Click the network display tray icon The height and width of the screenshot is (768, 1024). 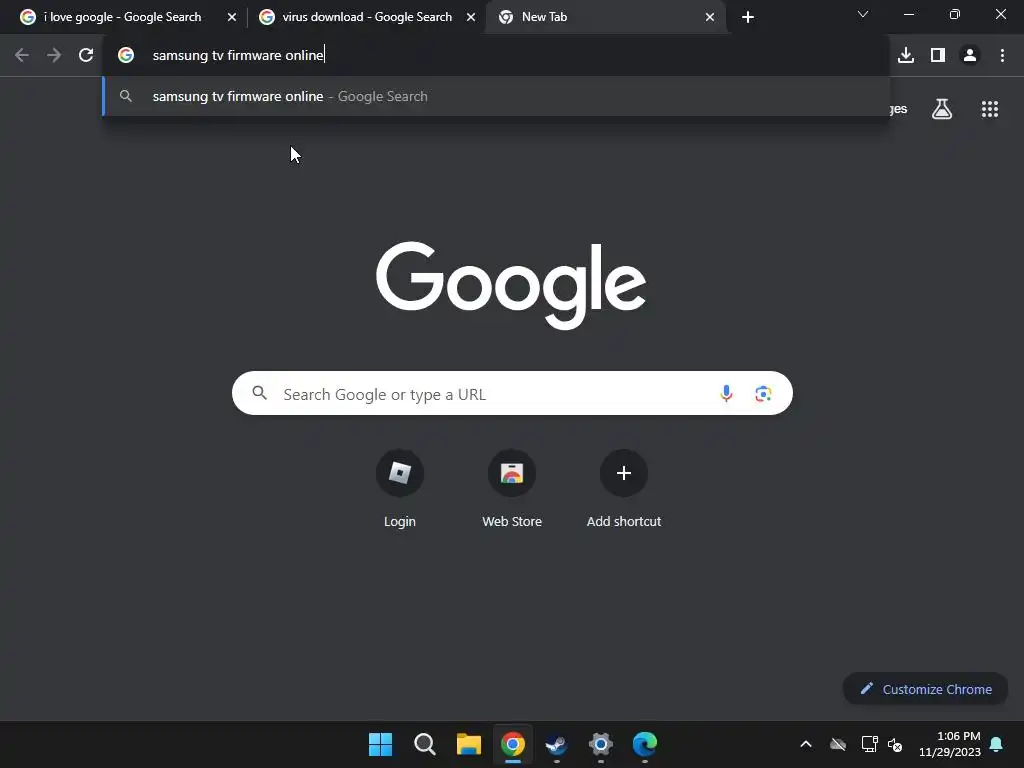coord(869,744)
